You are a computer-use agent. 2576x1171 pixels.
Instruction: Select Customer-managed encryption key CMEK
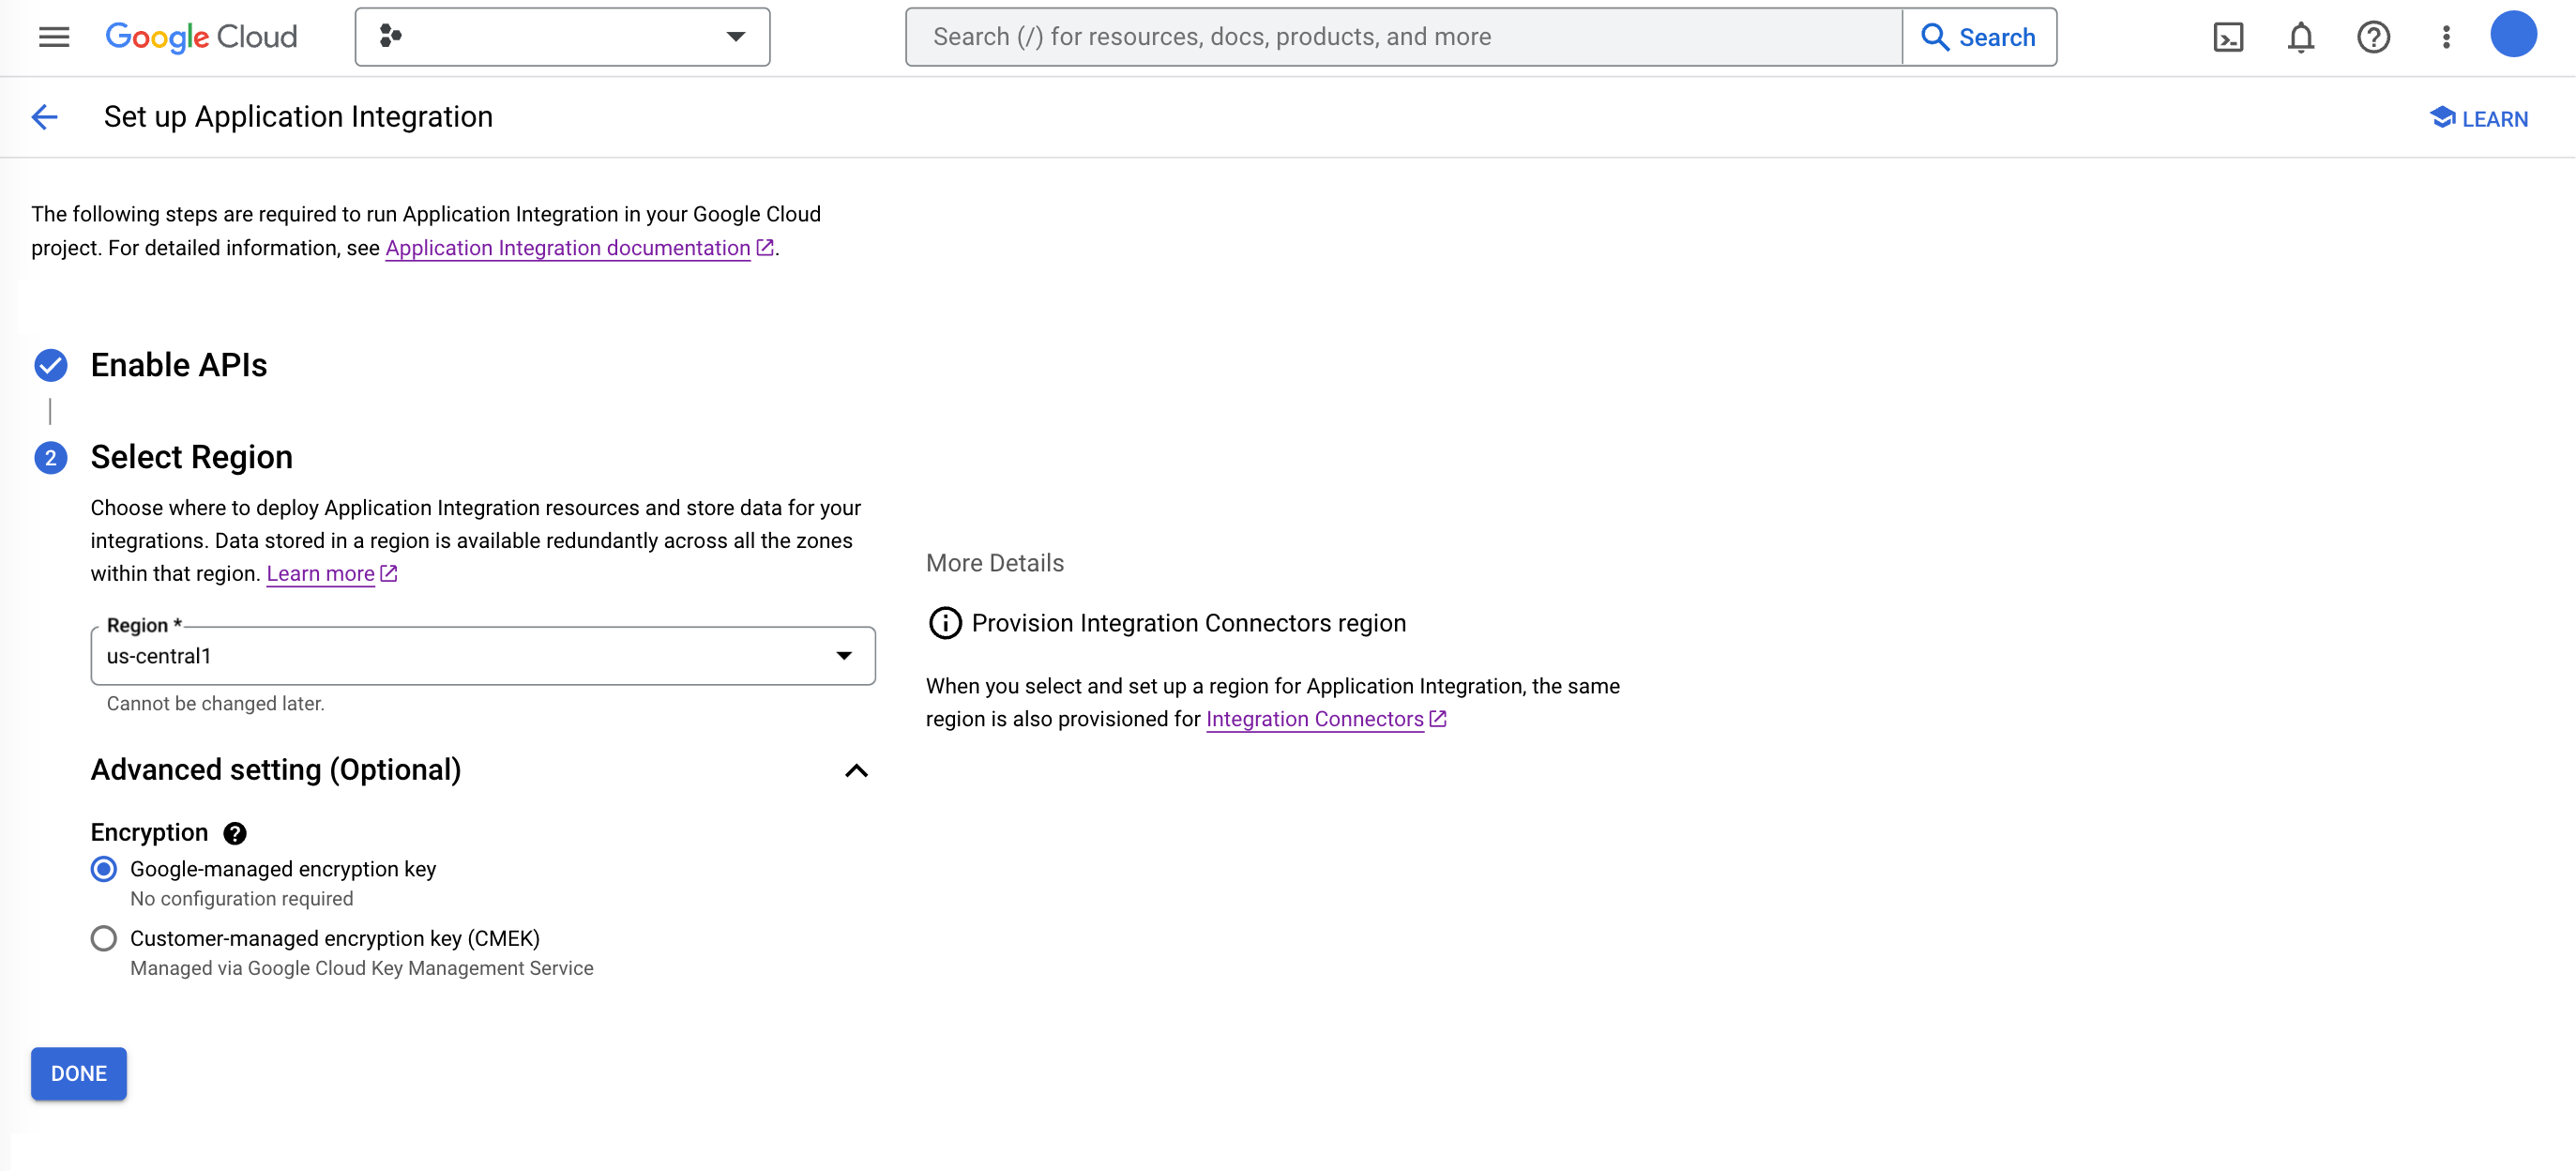103,937
